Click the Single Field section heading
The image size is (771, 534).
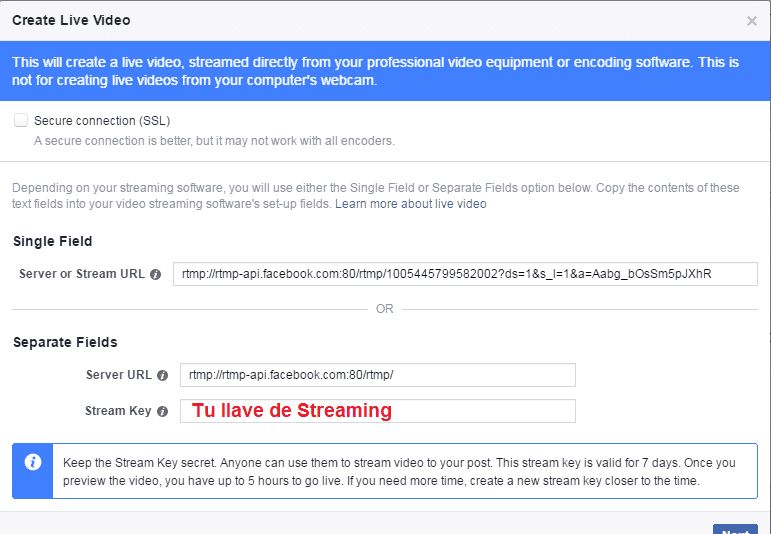click(x=52, y=241)
